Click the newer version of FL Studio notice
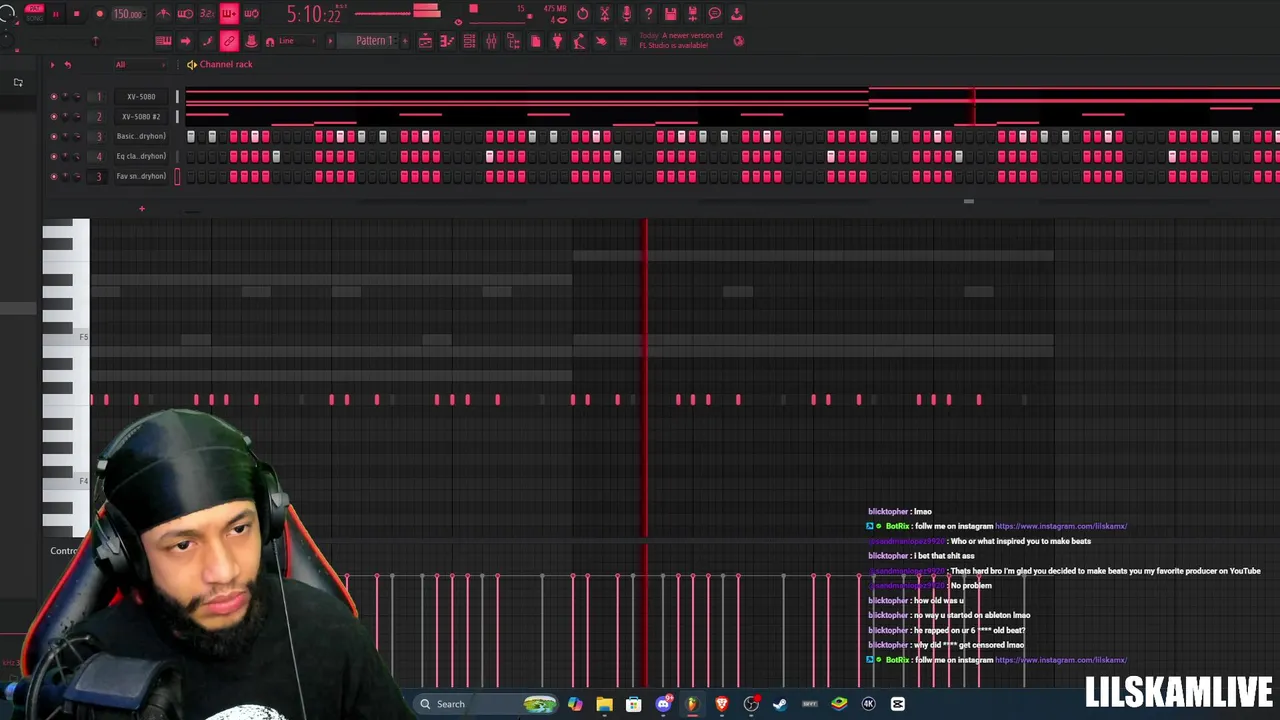Image resolution: width=1280 pixels, height=720 pixels. coord(681,40)
